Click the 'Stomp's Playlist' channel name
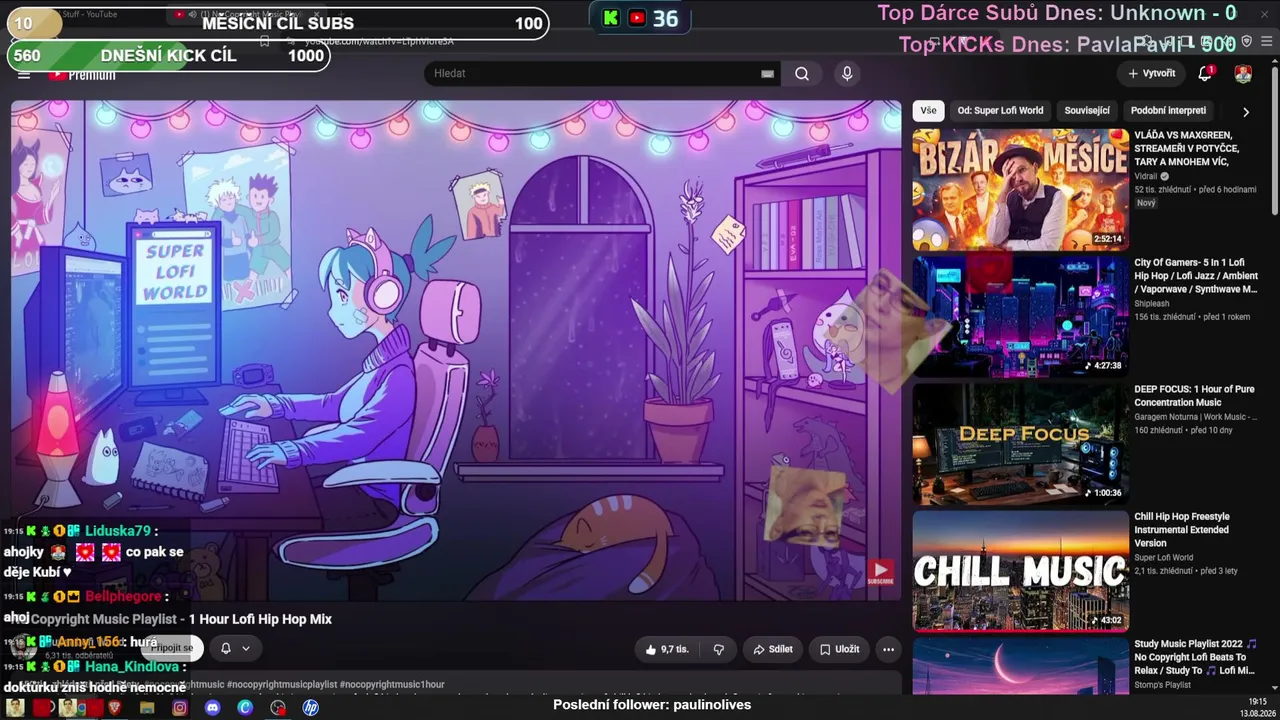The height and width of the screenshot is (720, 1280). 1163,685
